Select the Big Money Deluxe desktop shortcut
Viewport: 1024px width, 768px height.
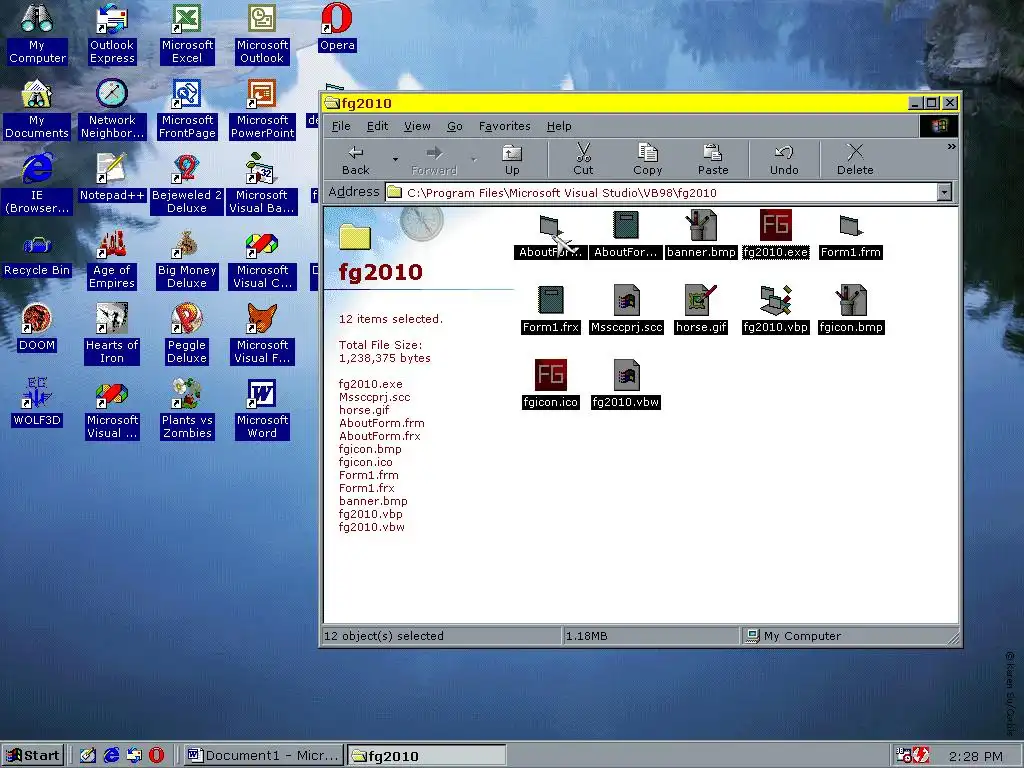tap(186, 244)
